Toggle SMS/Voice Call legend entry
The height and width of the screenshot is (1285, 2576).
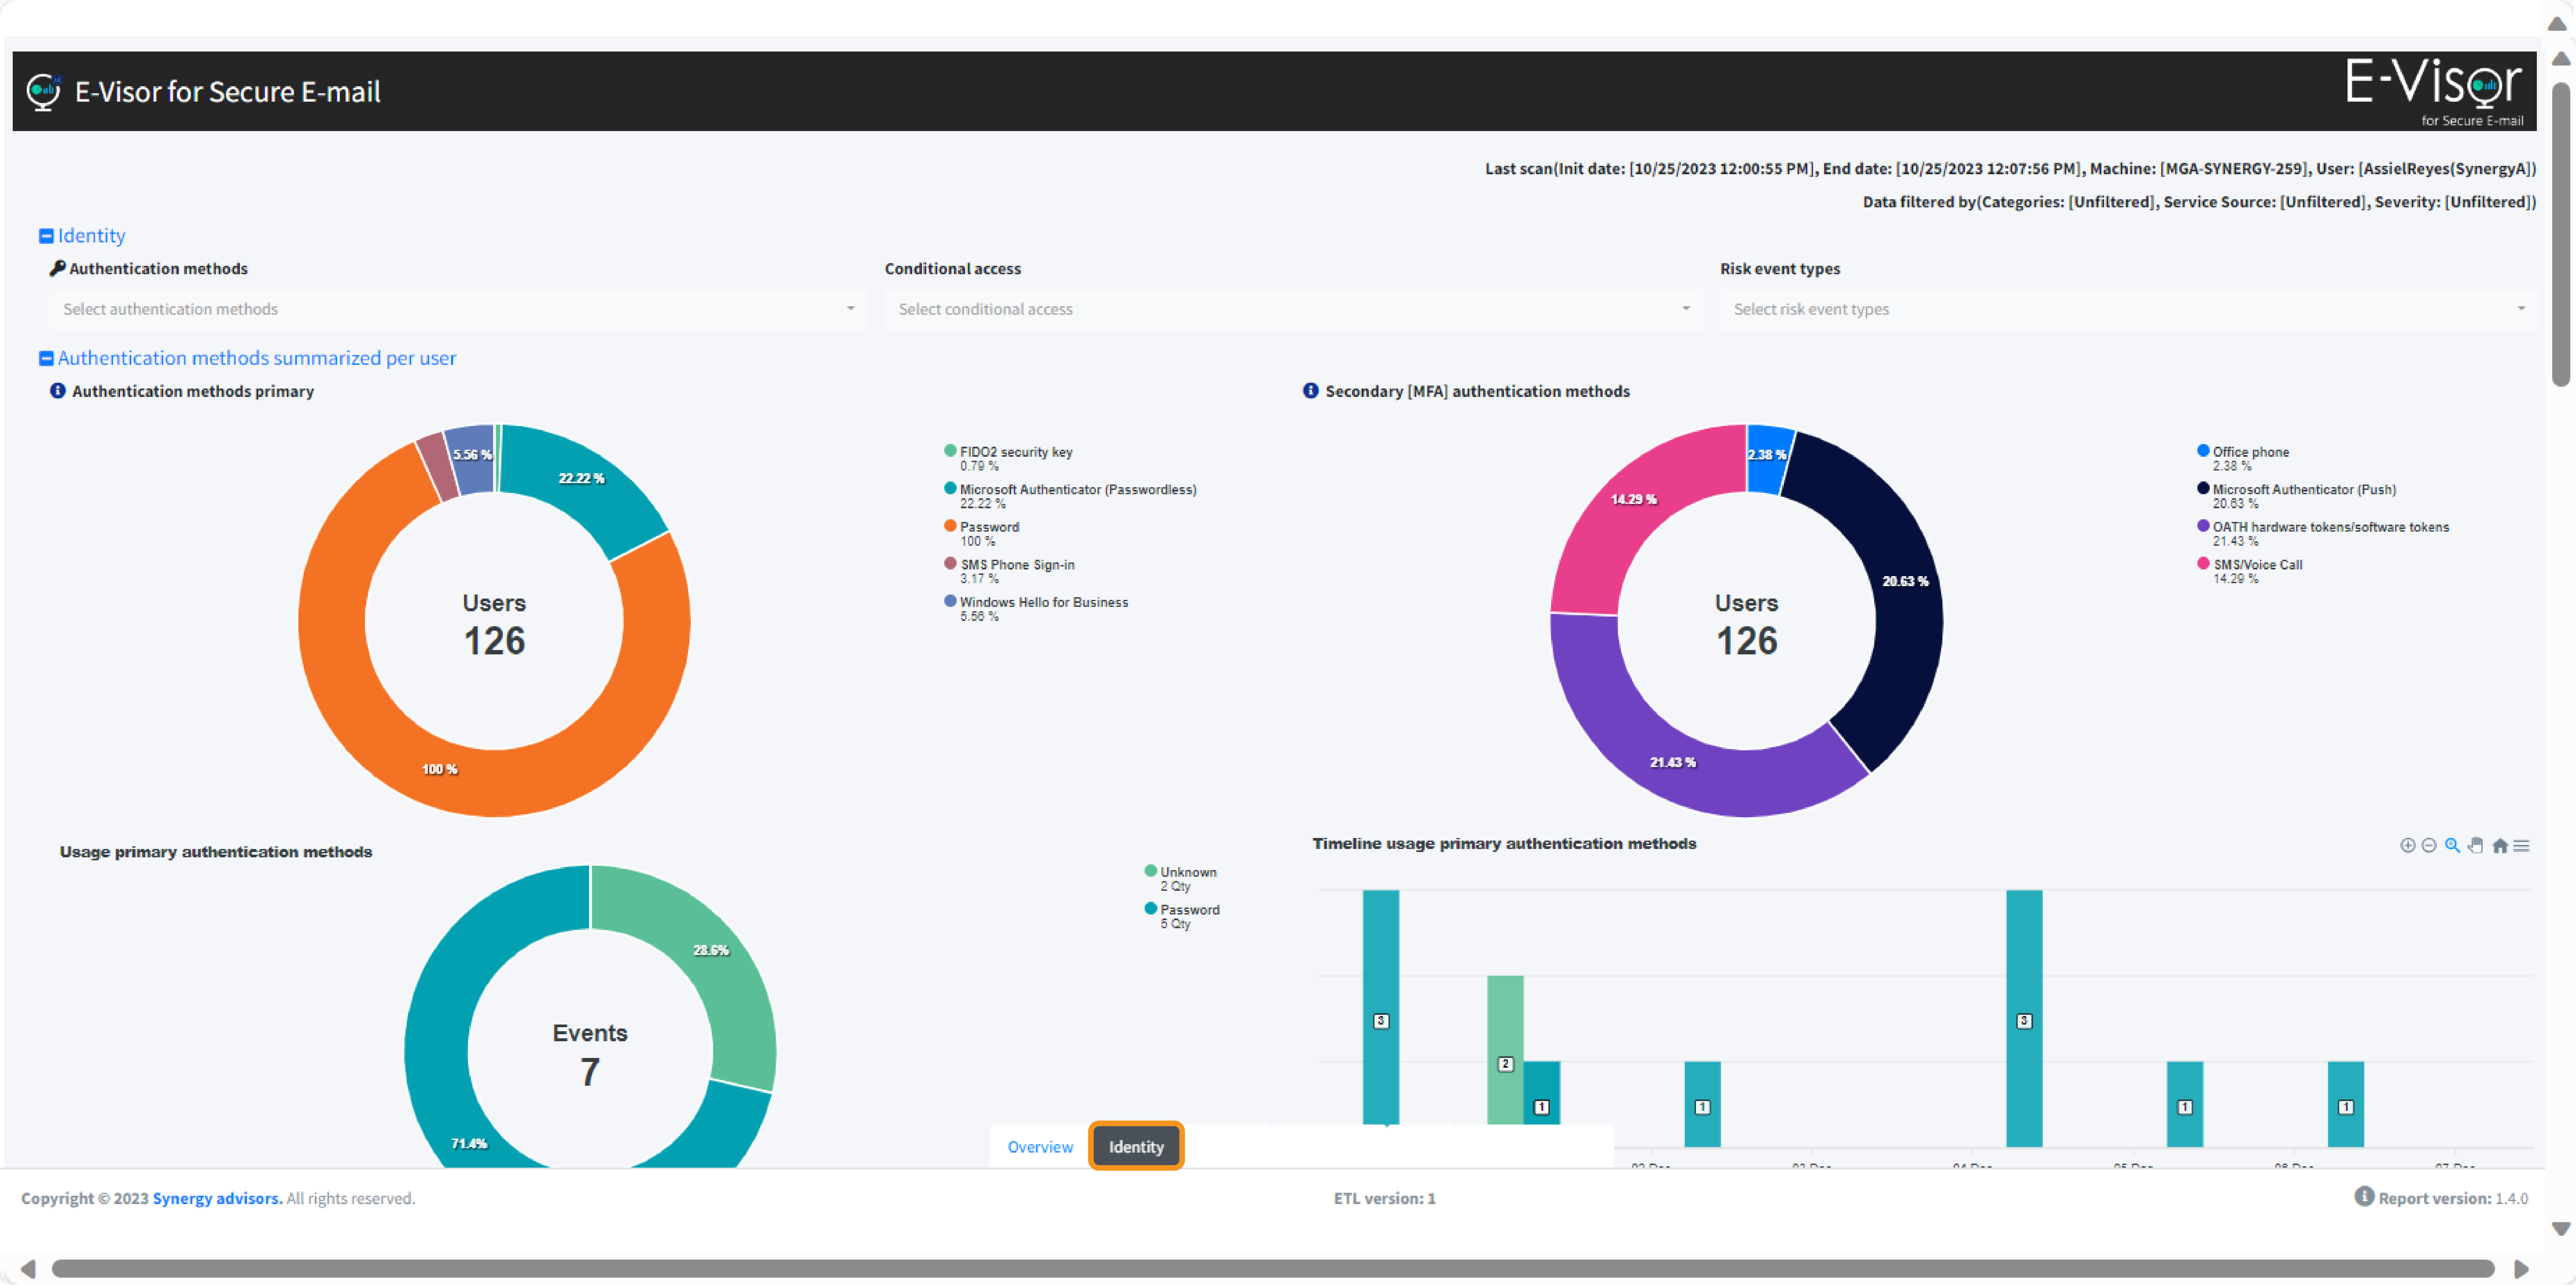[2250, 571]
